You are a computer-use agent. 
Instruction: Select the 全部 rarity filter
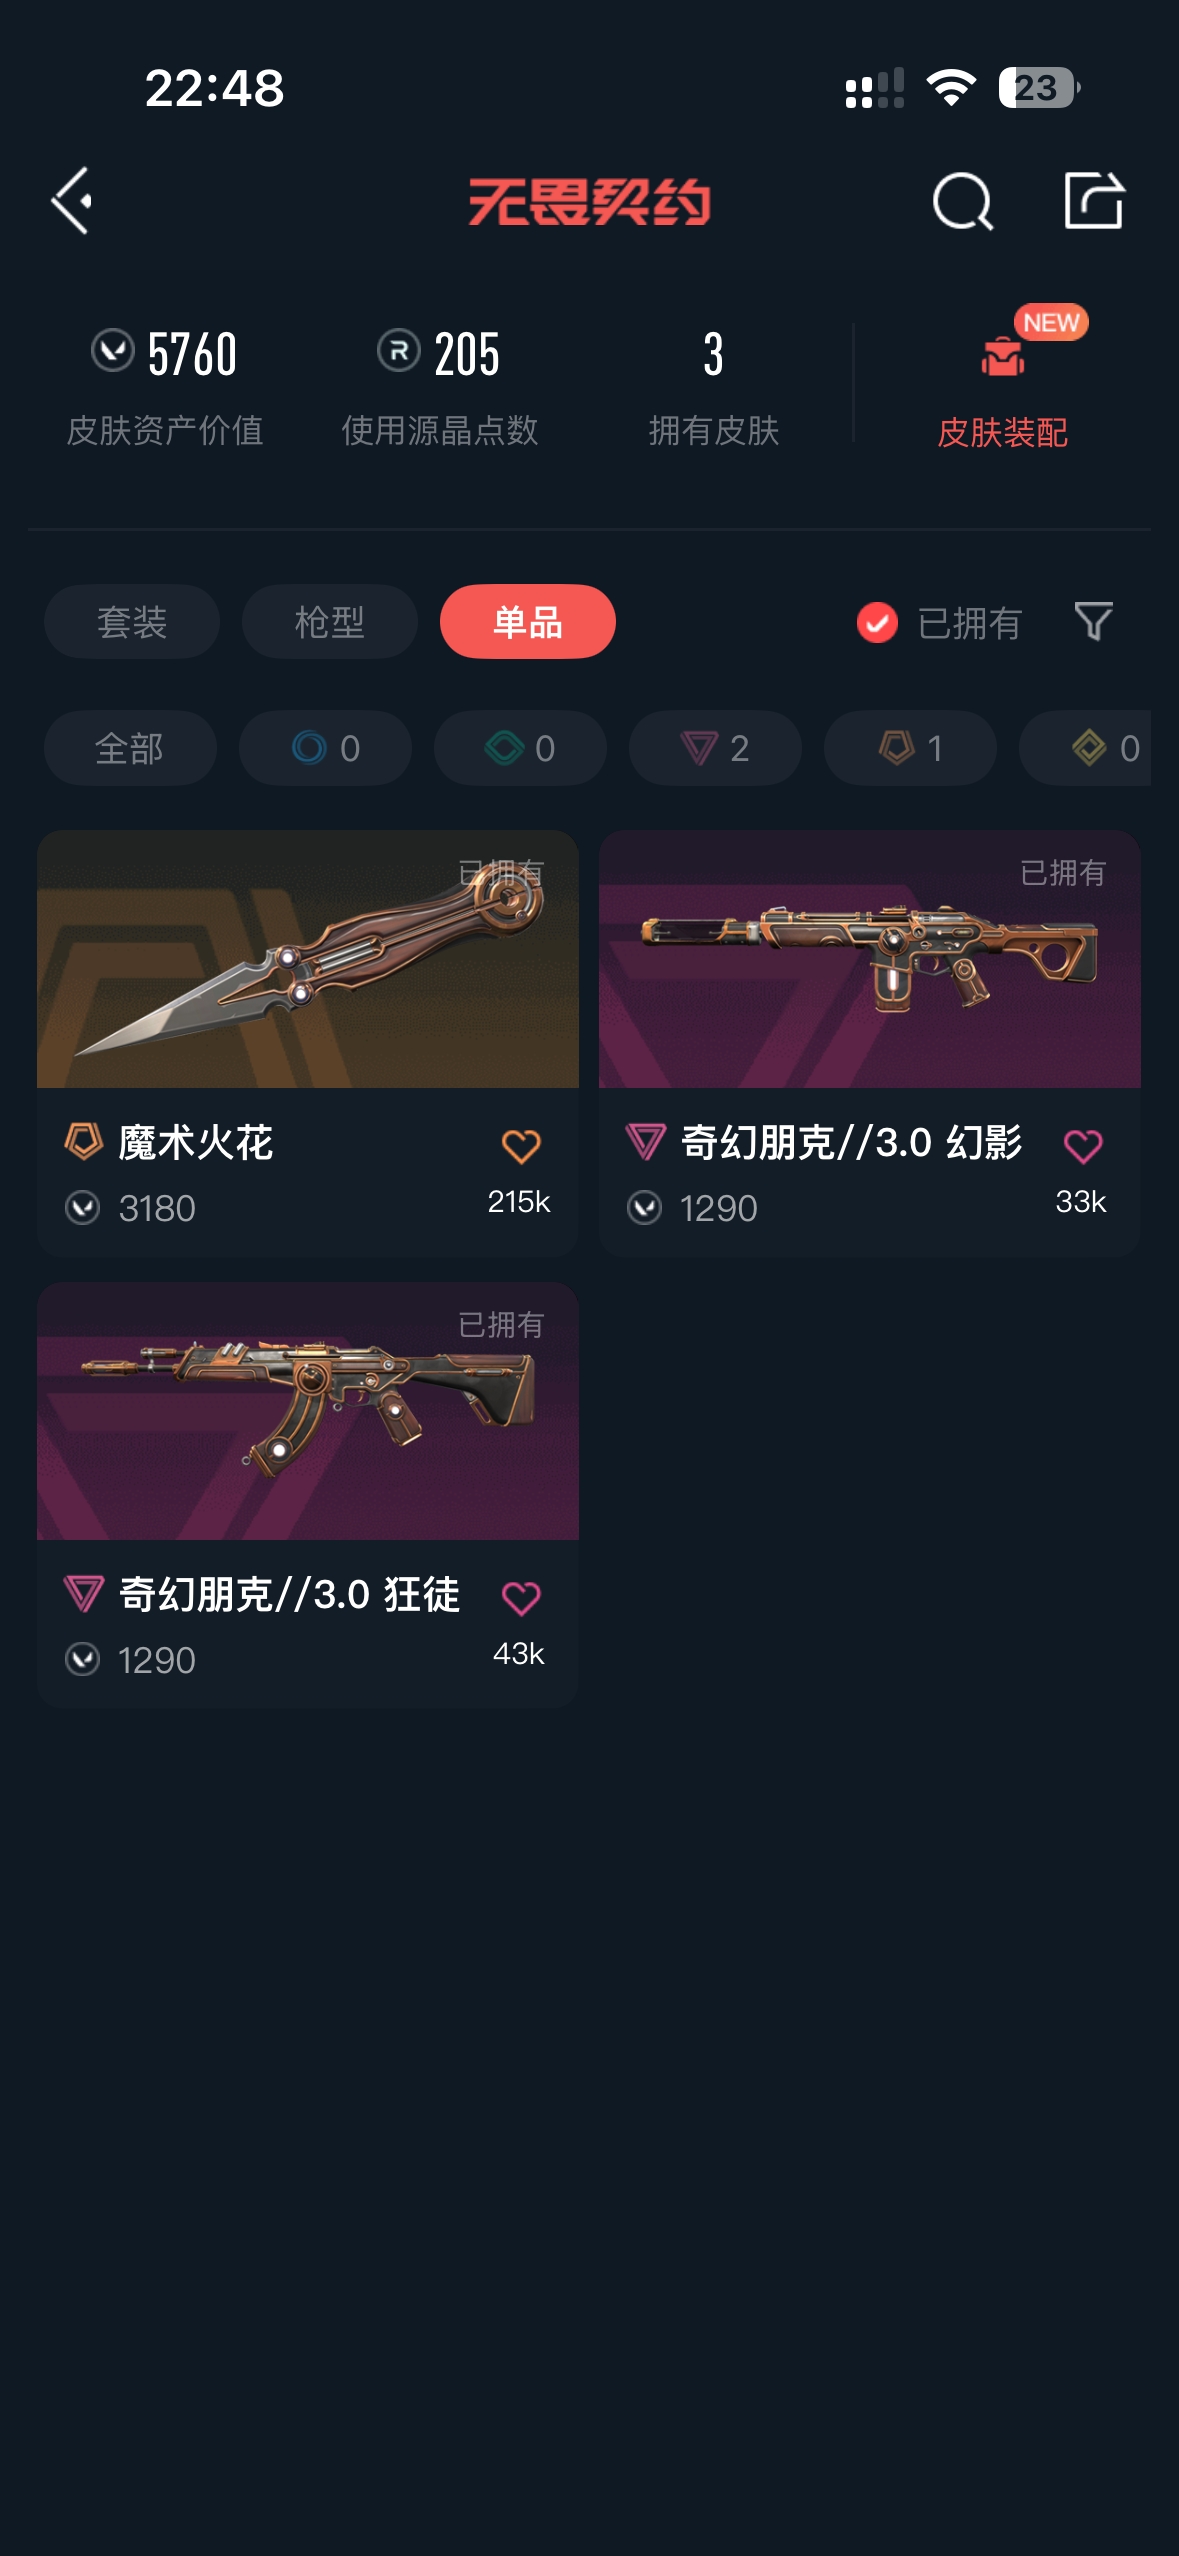point(130,748)
